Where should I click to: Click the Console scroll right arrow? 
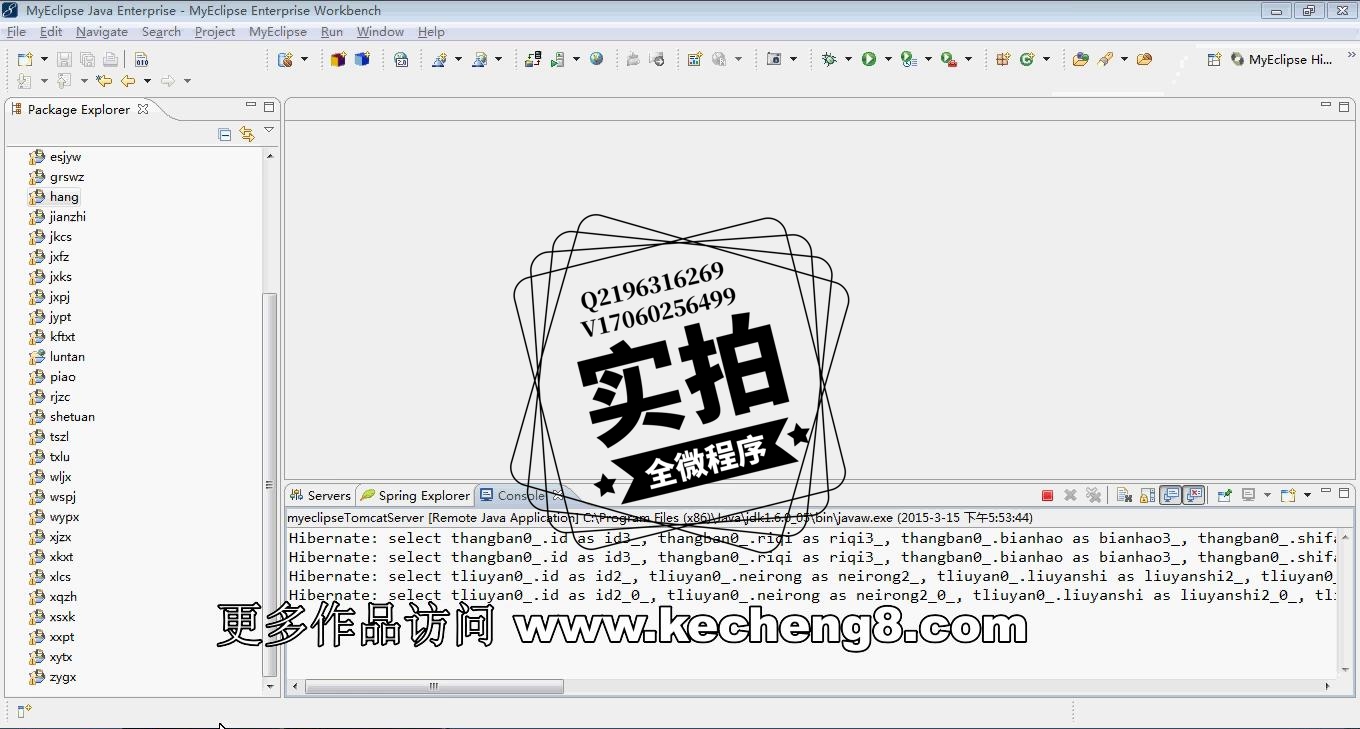click(1327, 686)
